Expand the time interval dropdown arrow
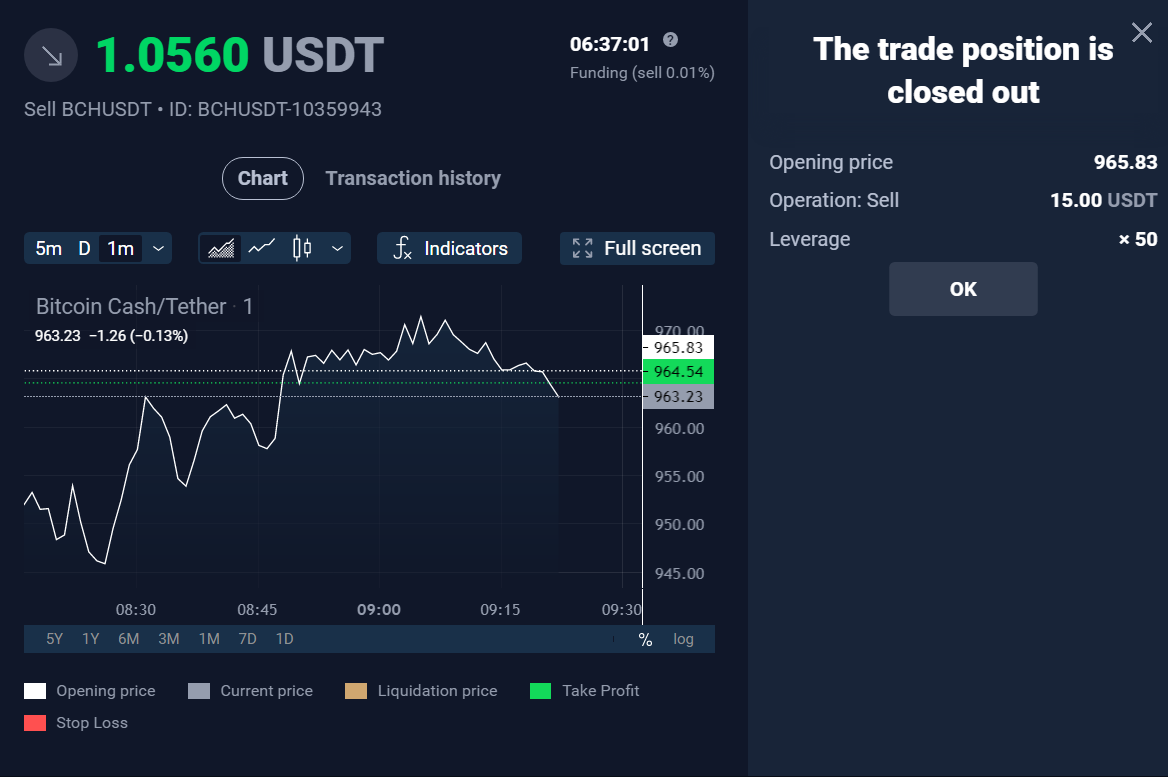The height and width of the screenshot is (777, 1168). point(158,248)
